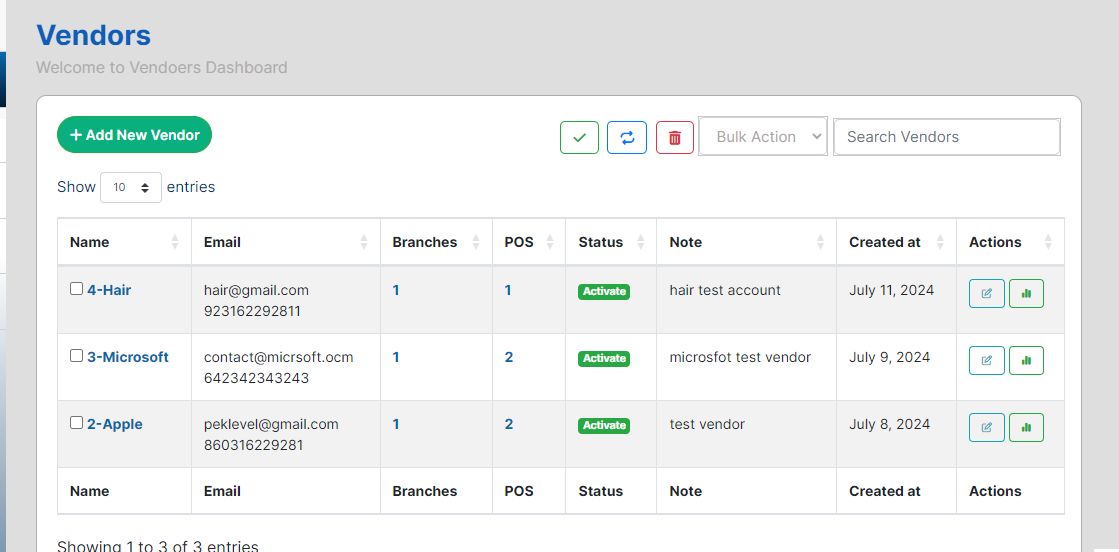Sort the table by Name column
The height and width of the screenshot is (552, 1119).
[x=124, y=242]
